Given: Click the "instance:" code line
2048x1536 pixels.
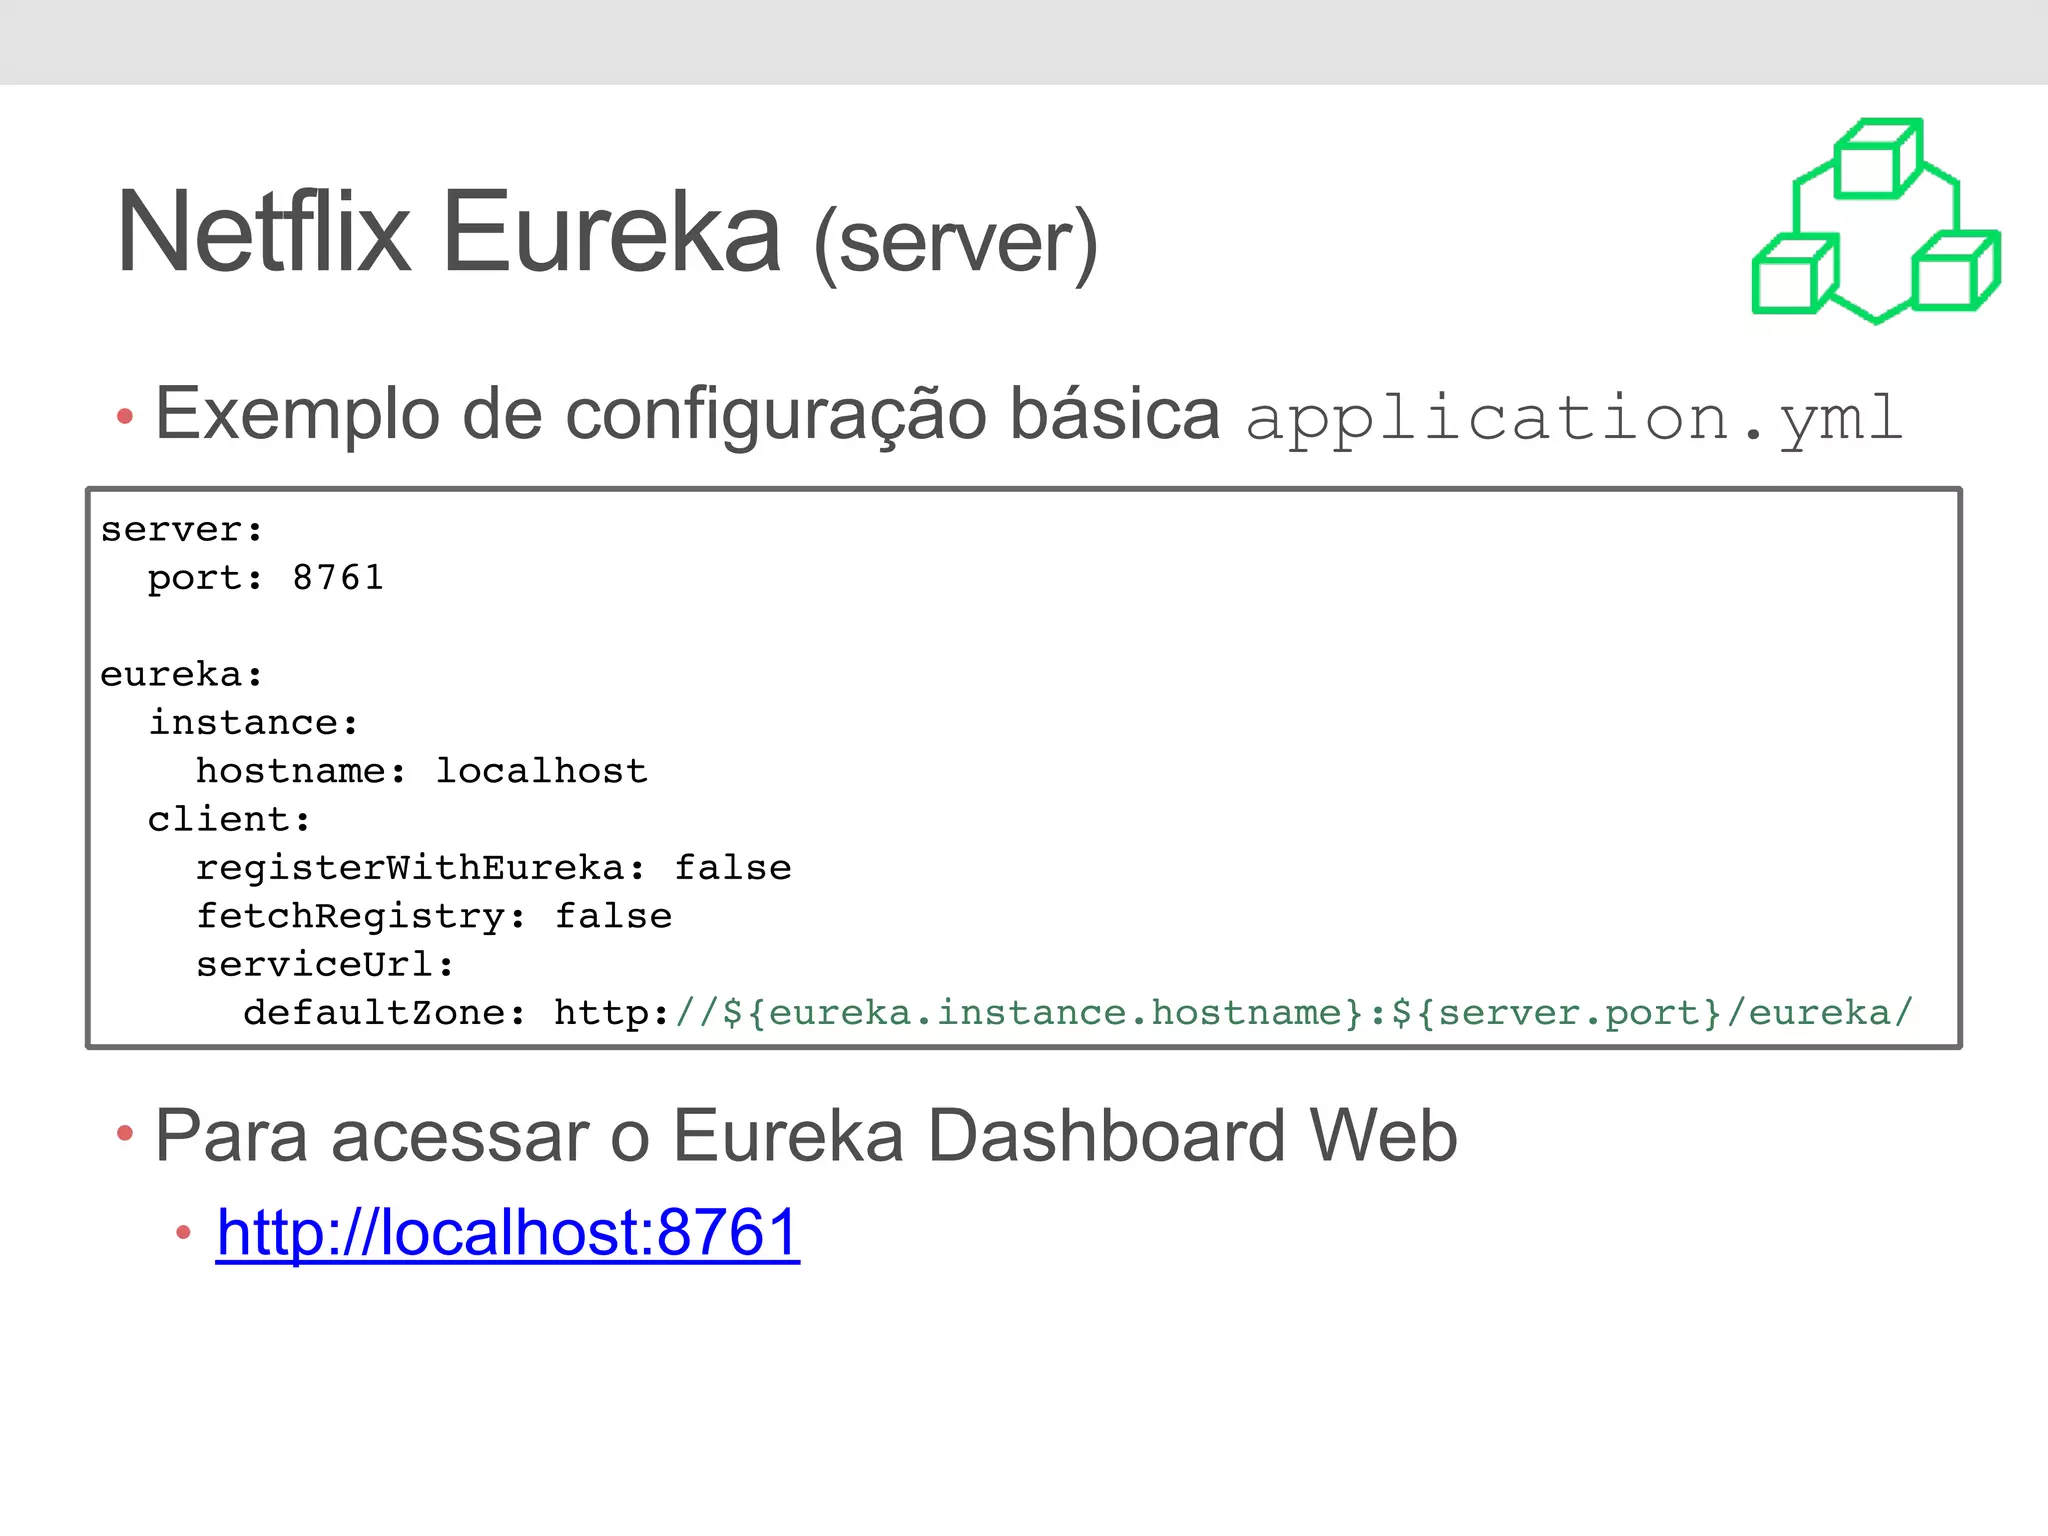Looking at the screenshot, I should click(253, 723).
